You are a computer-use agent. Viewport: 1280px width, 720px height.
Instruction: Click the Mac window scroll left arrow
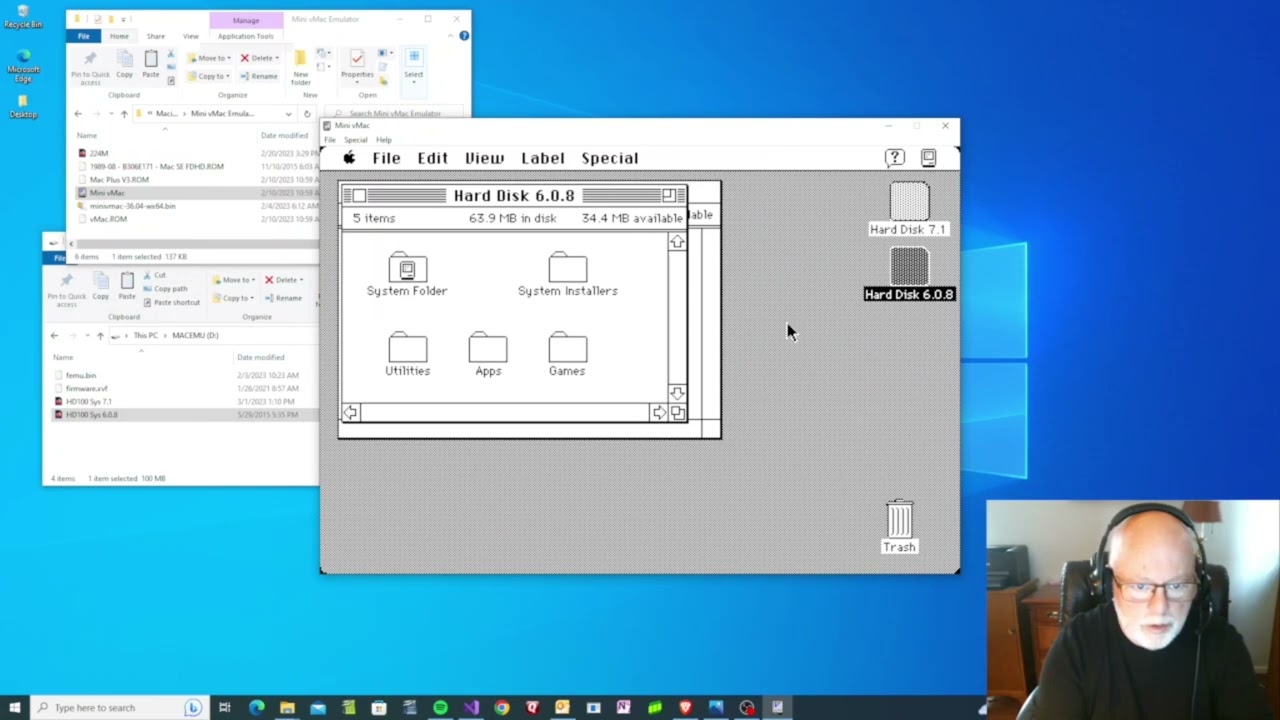[x=350, y=412]
